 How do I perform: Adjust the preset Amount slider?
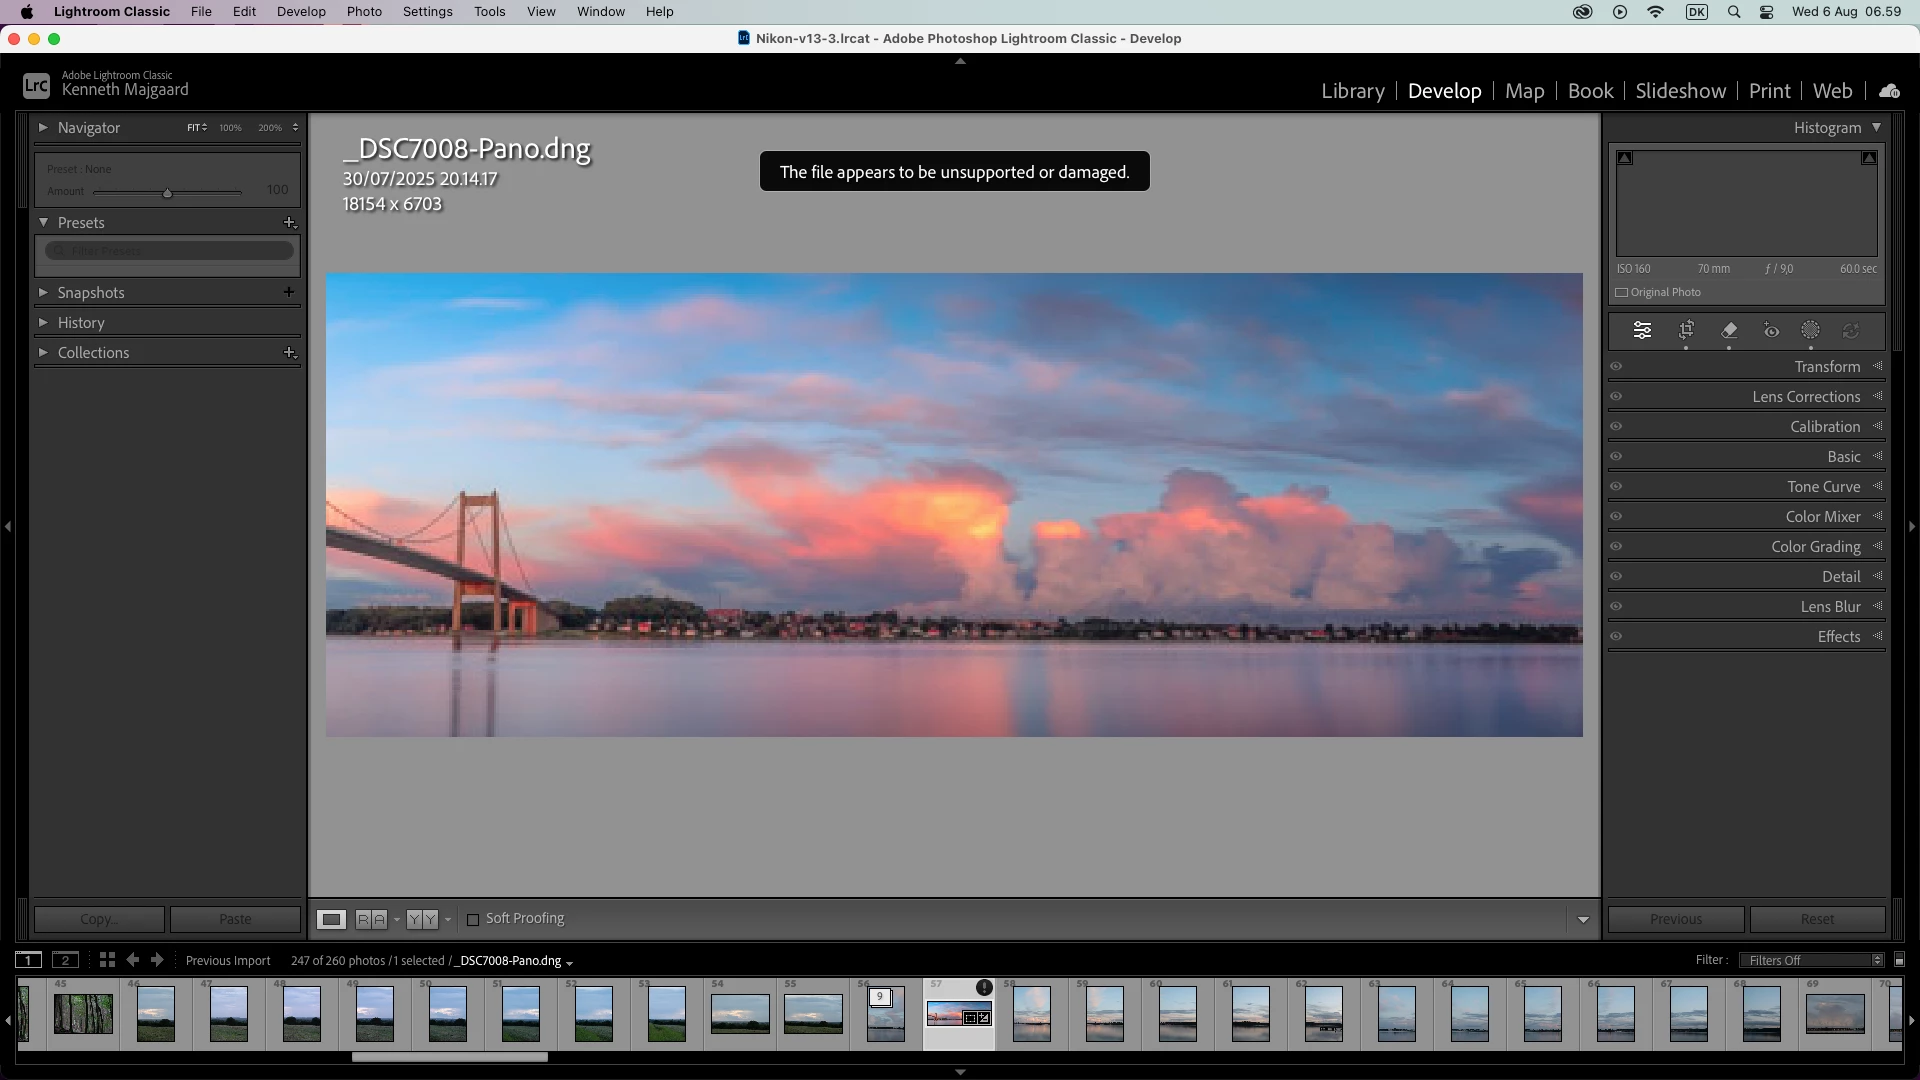click(167, 193)
